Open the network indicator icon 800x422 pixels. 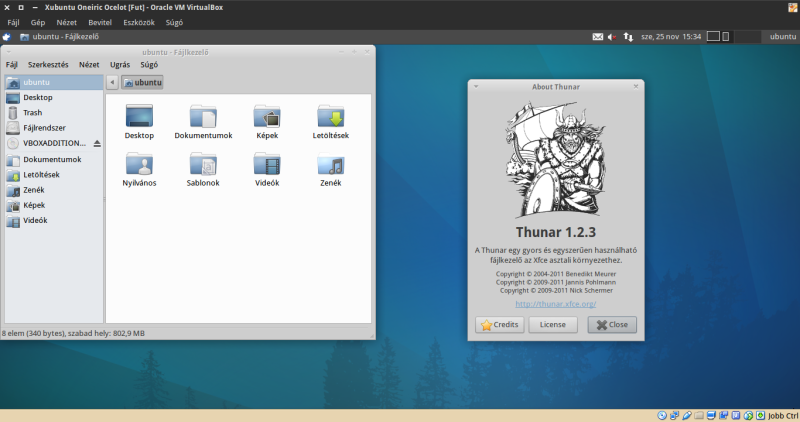pos(628,37)
